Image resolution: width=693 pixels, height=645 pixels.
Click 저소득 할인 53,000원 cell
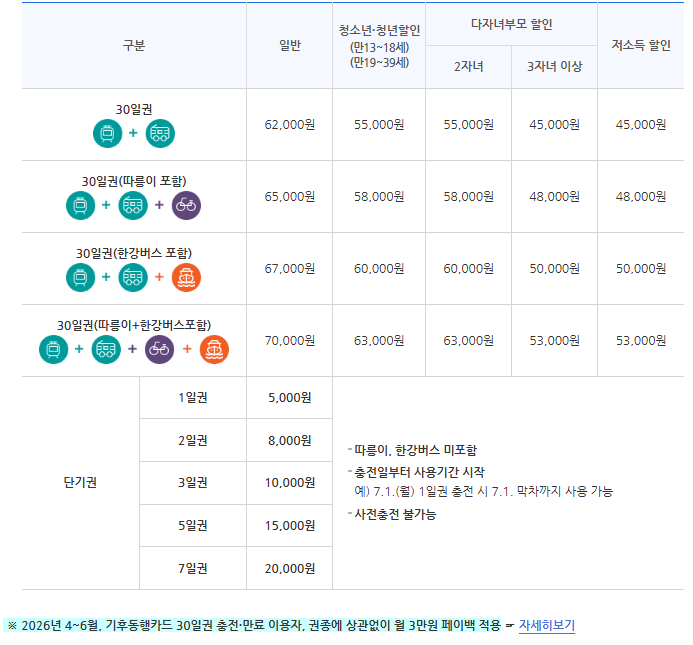pos(641,341)
